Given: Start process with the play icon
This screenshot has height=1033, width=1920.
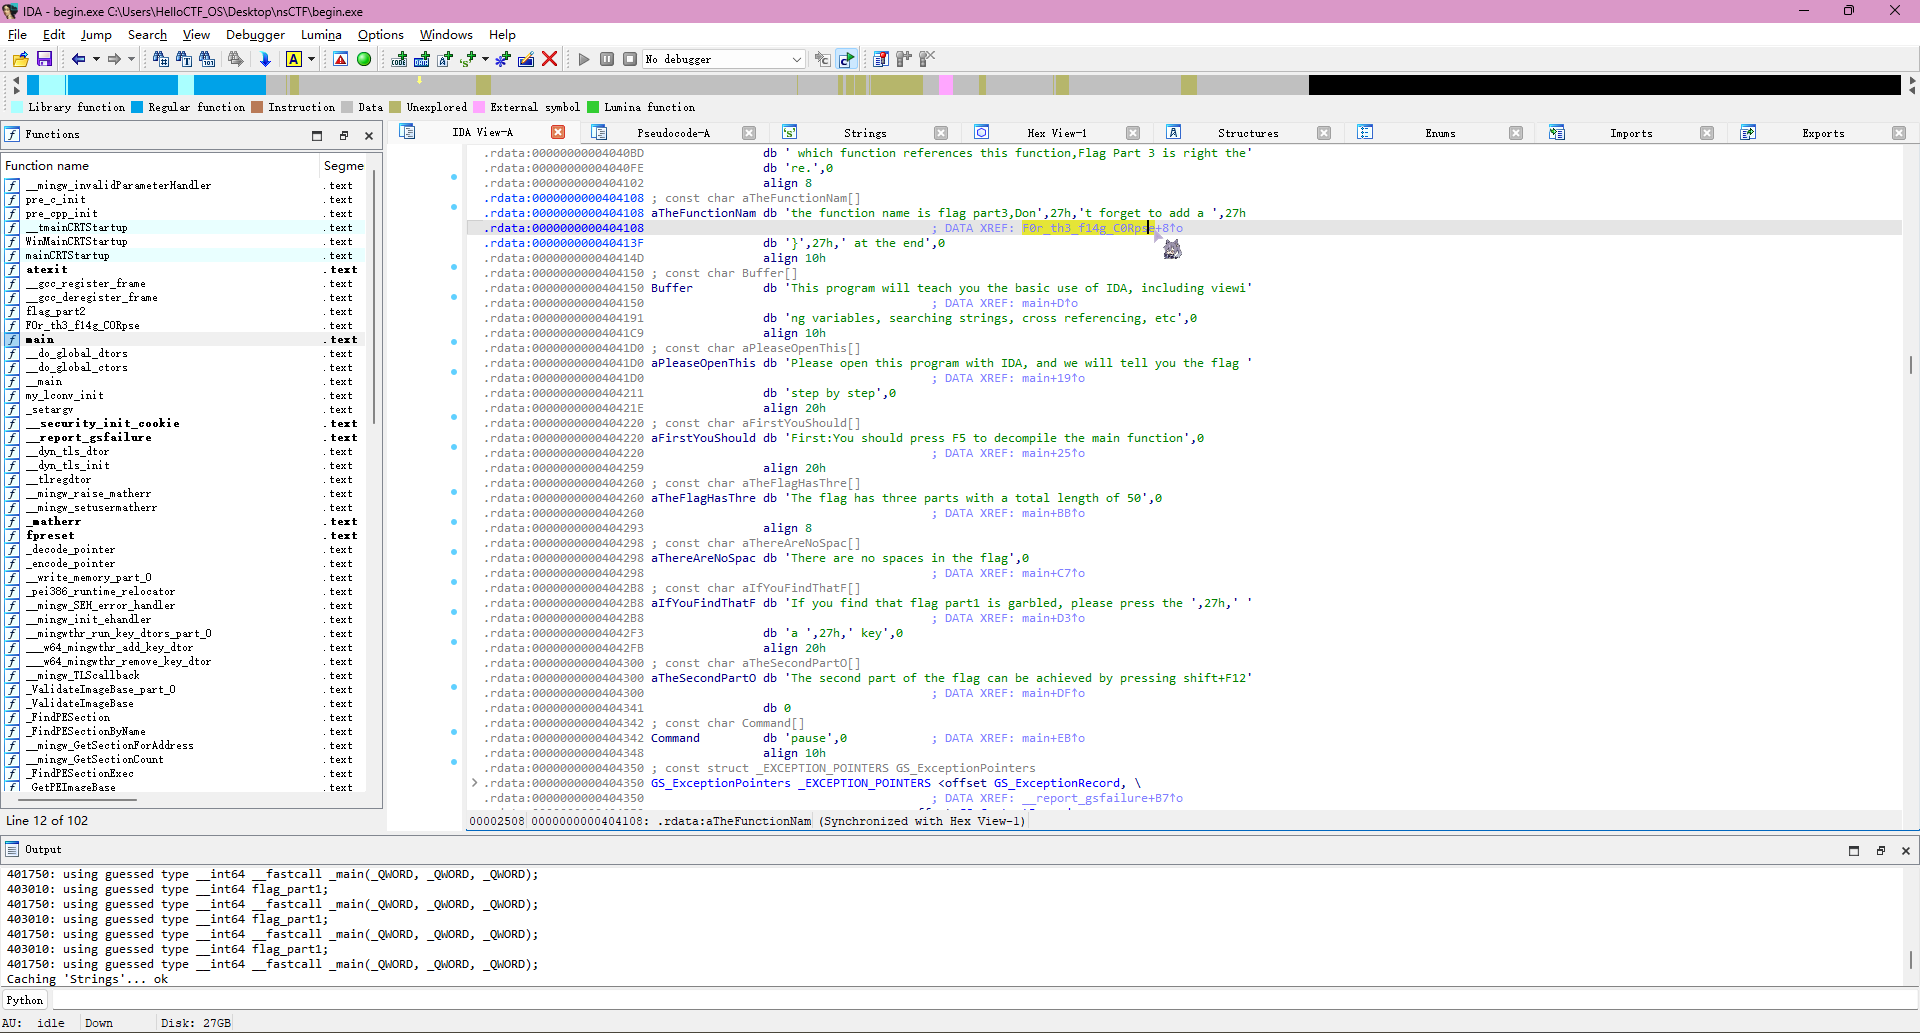Looking at the screenshot, I should (x=584, y=59).
